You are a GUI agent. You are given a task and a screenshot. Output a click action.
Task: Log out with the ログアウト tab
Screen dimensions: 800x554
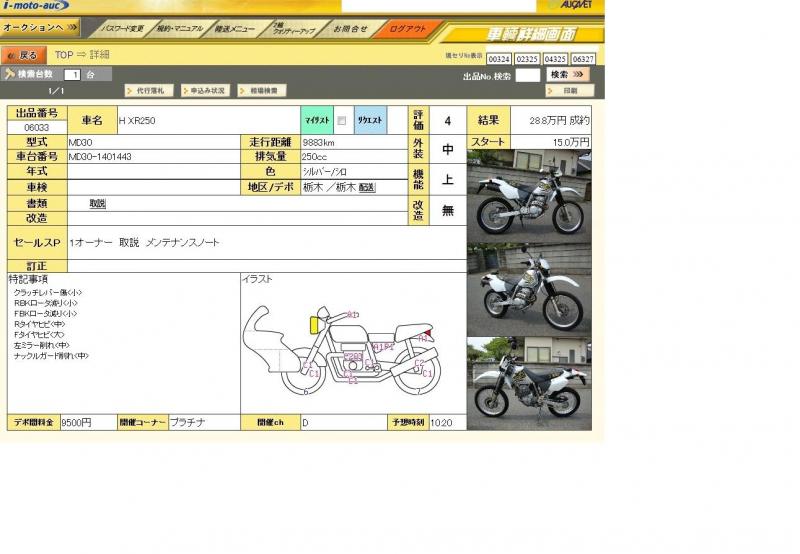pos(407,29)
